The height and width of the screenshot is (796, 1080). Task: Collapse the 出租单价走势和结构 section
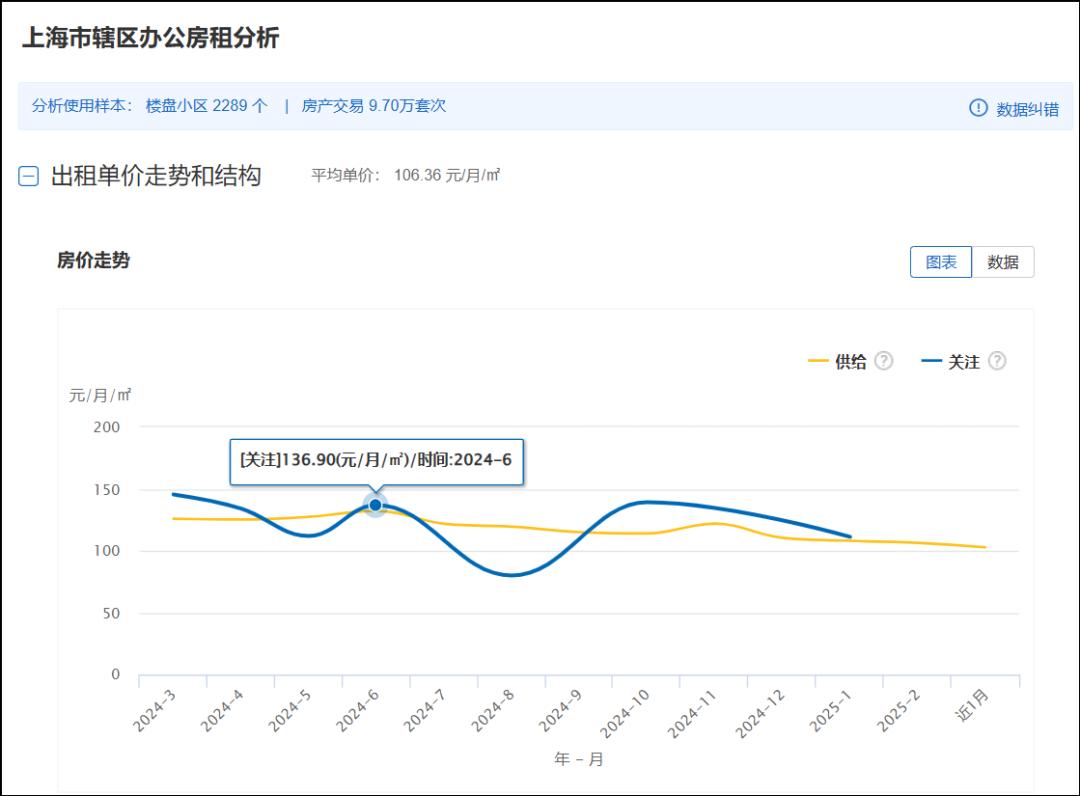coord(28,176)
